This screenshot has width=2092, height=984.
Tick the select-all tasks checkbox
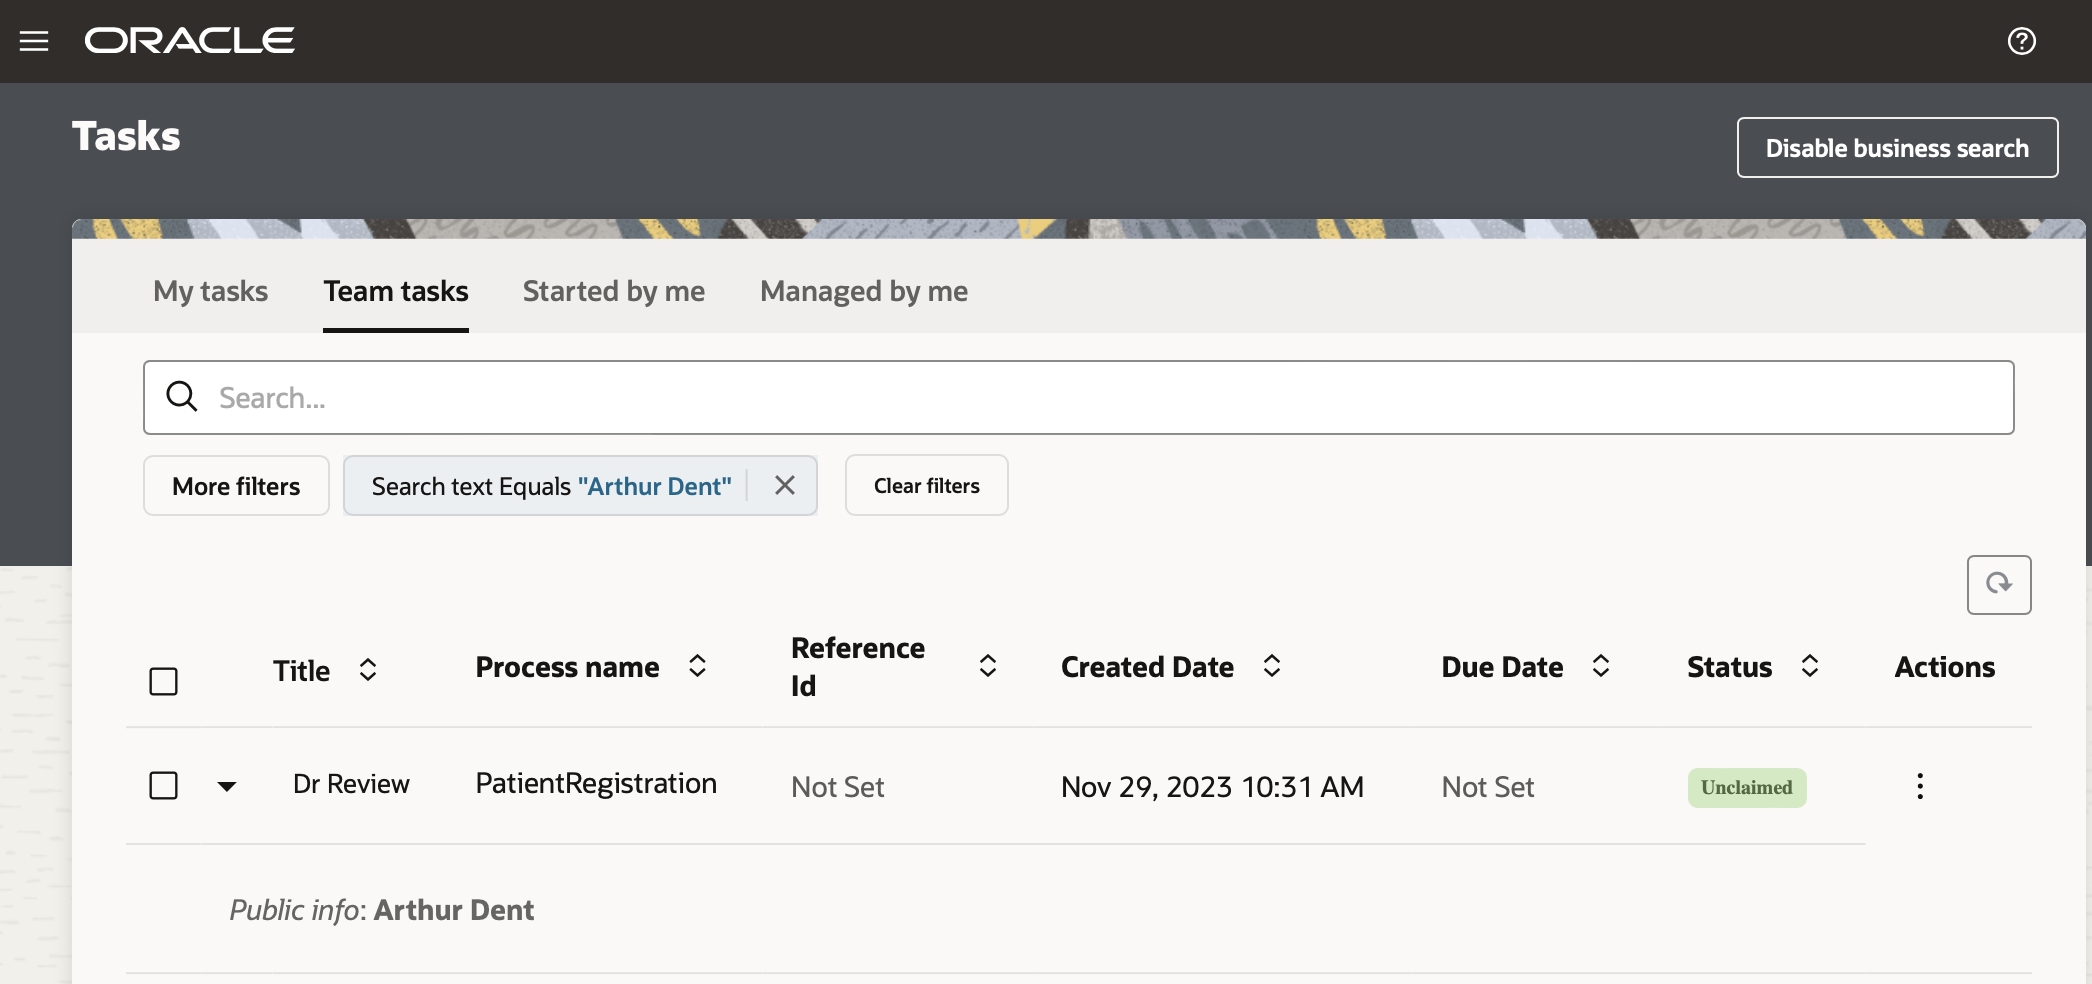(x=163, y=681)
